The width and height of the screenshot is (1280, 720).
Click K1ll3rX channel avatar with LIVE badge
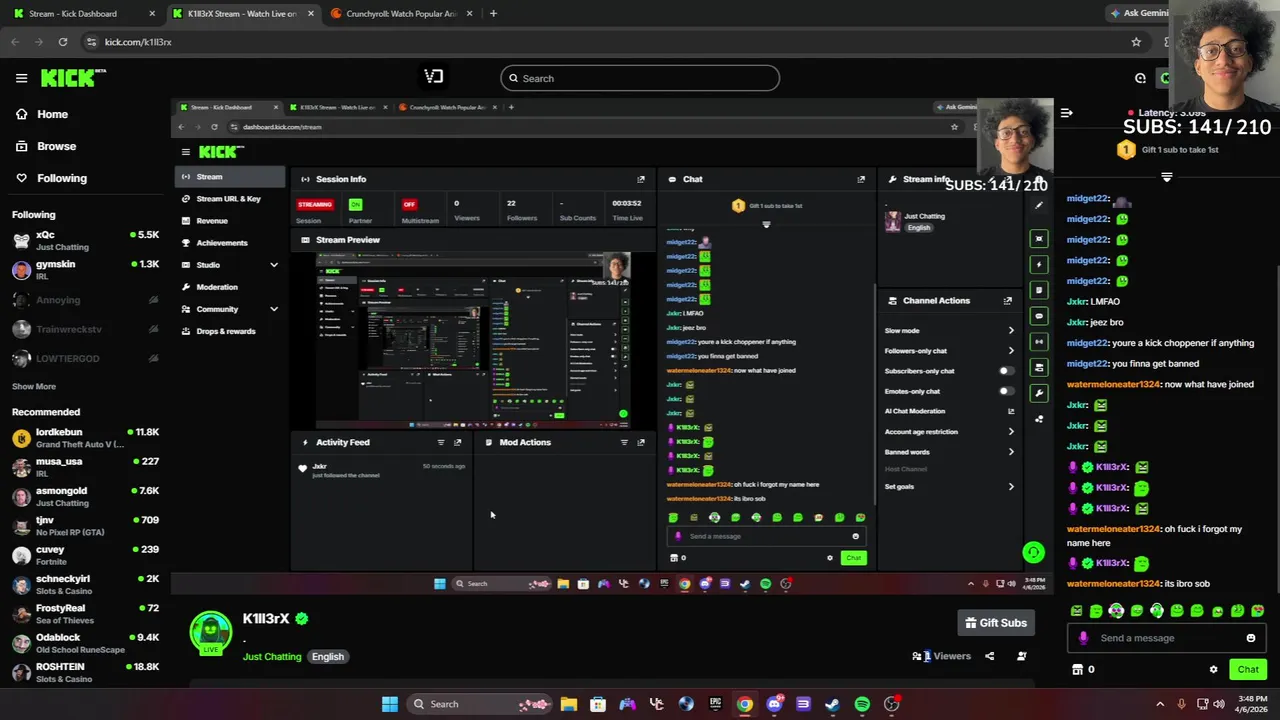(x=210, y=633)
